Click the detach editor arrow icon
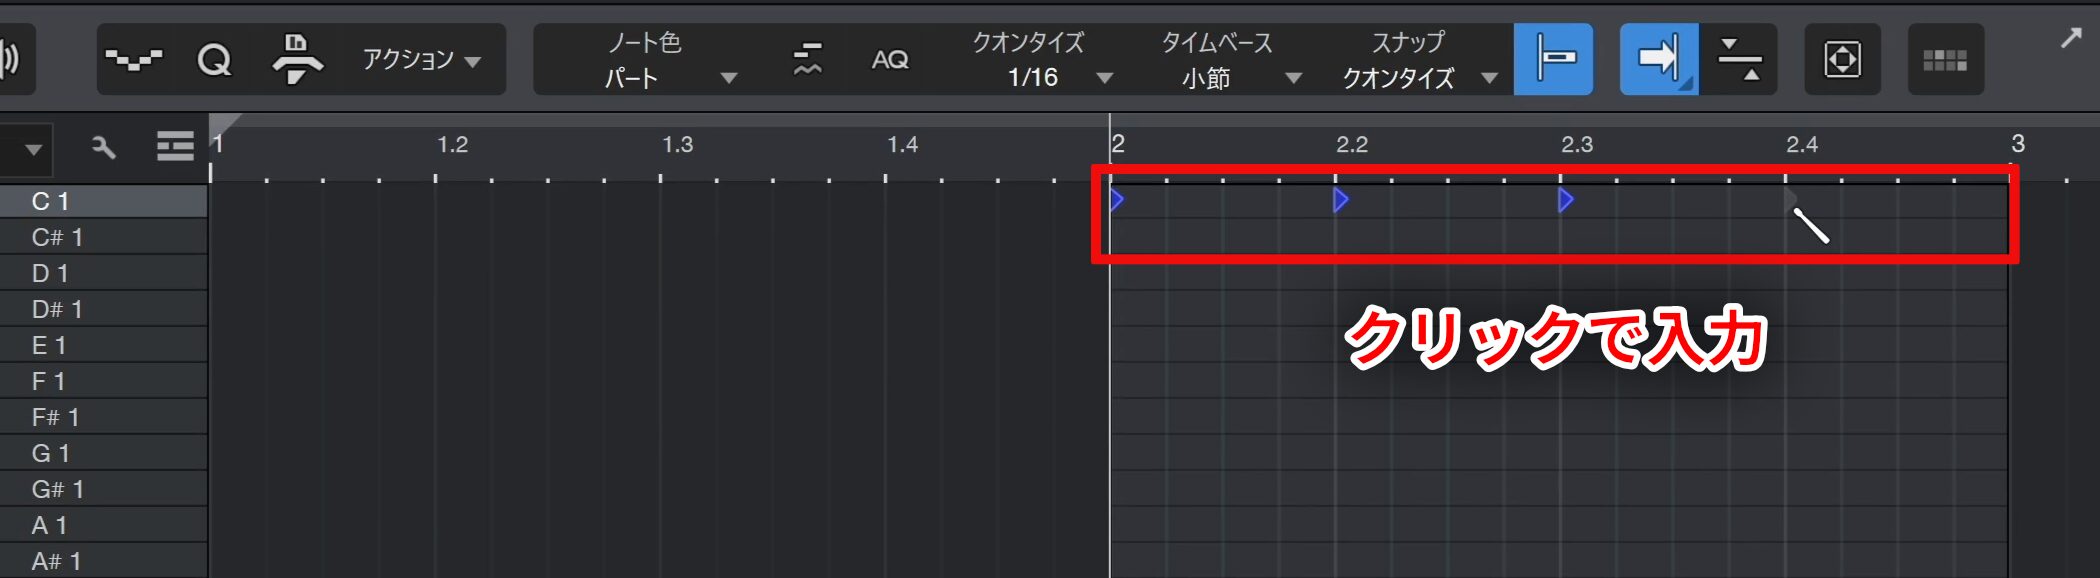 click(x=2070, y=38)
